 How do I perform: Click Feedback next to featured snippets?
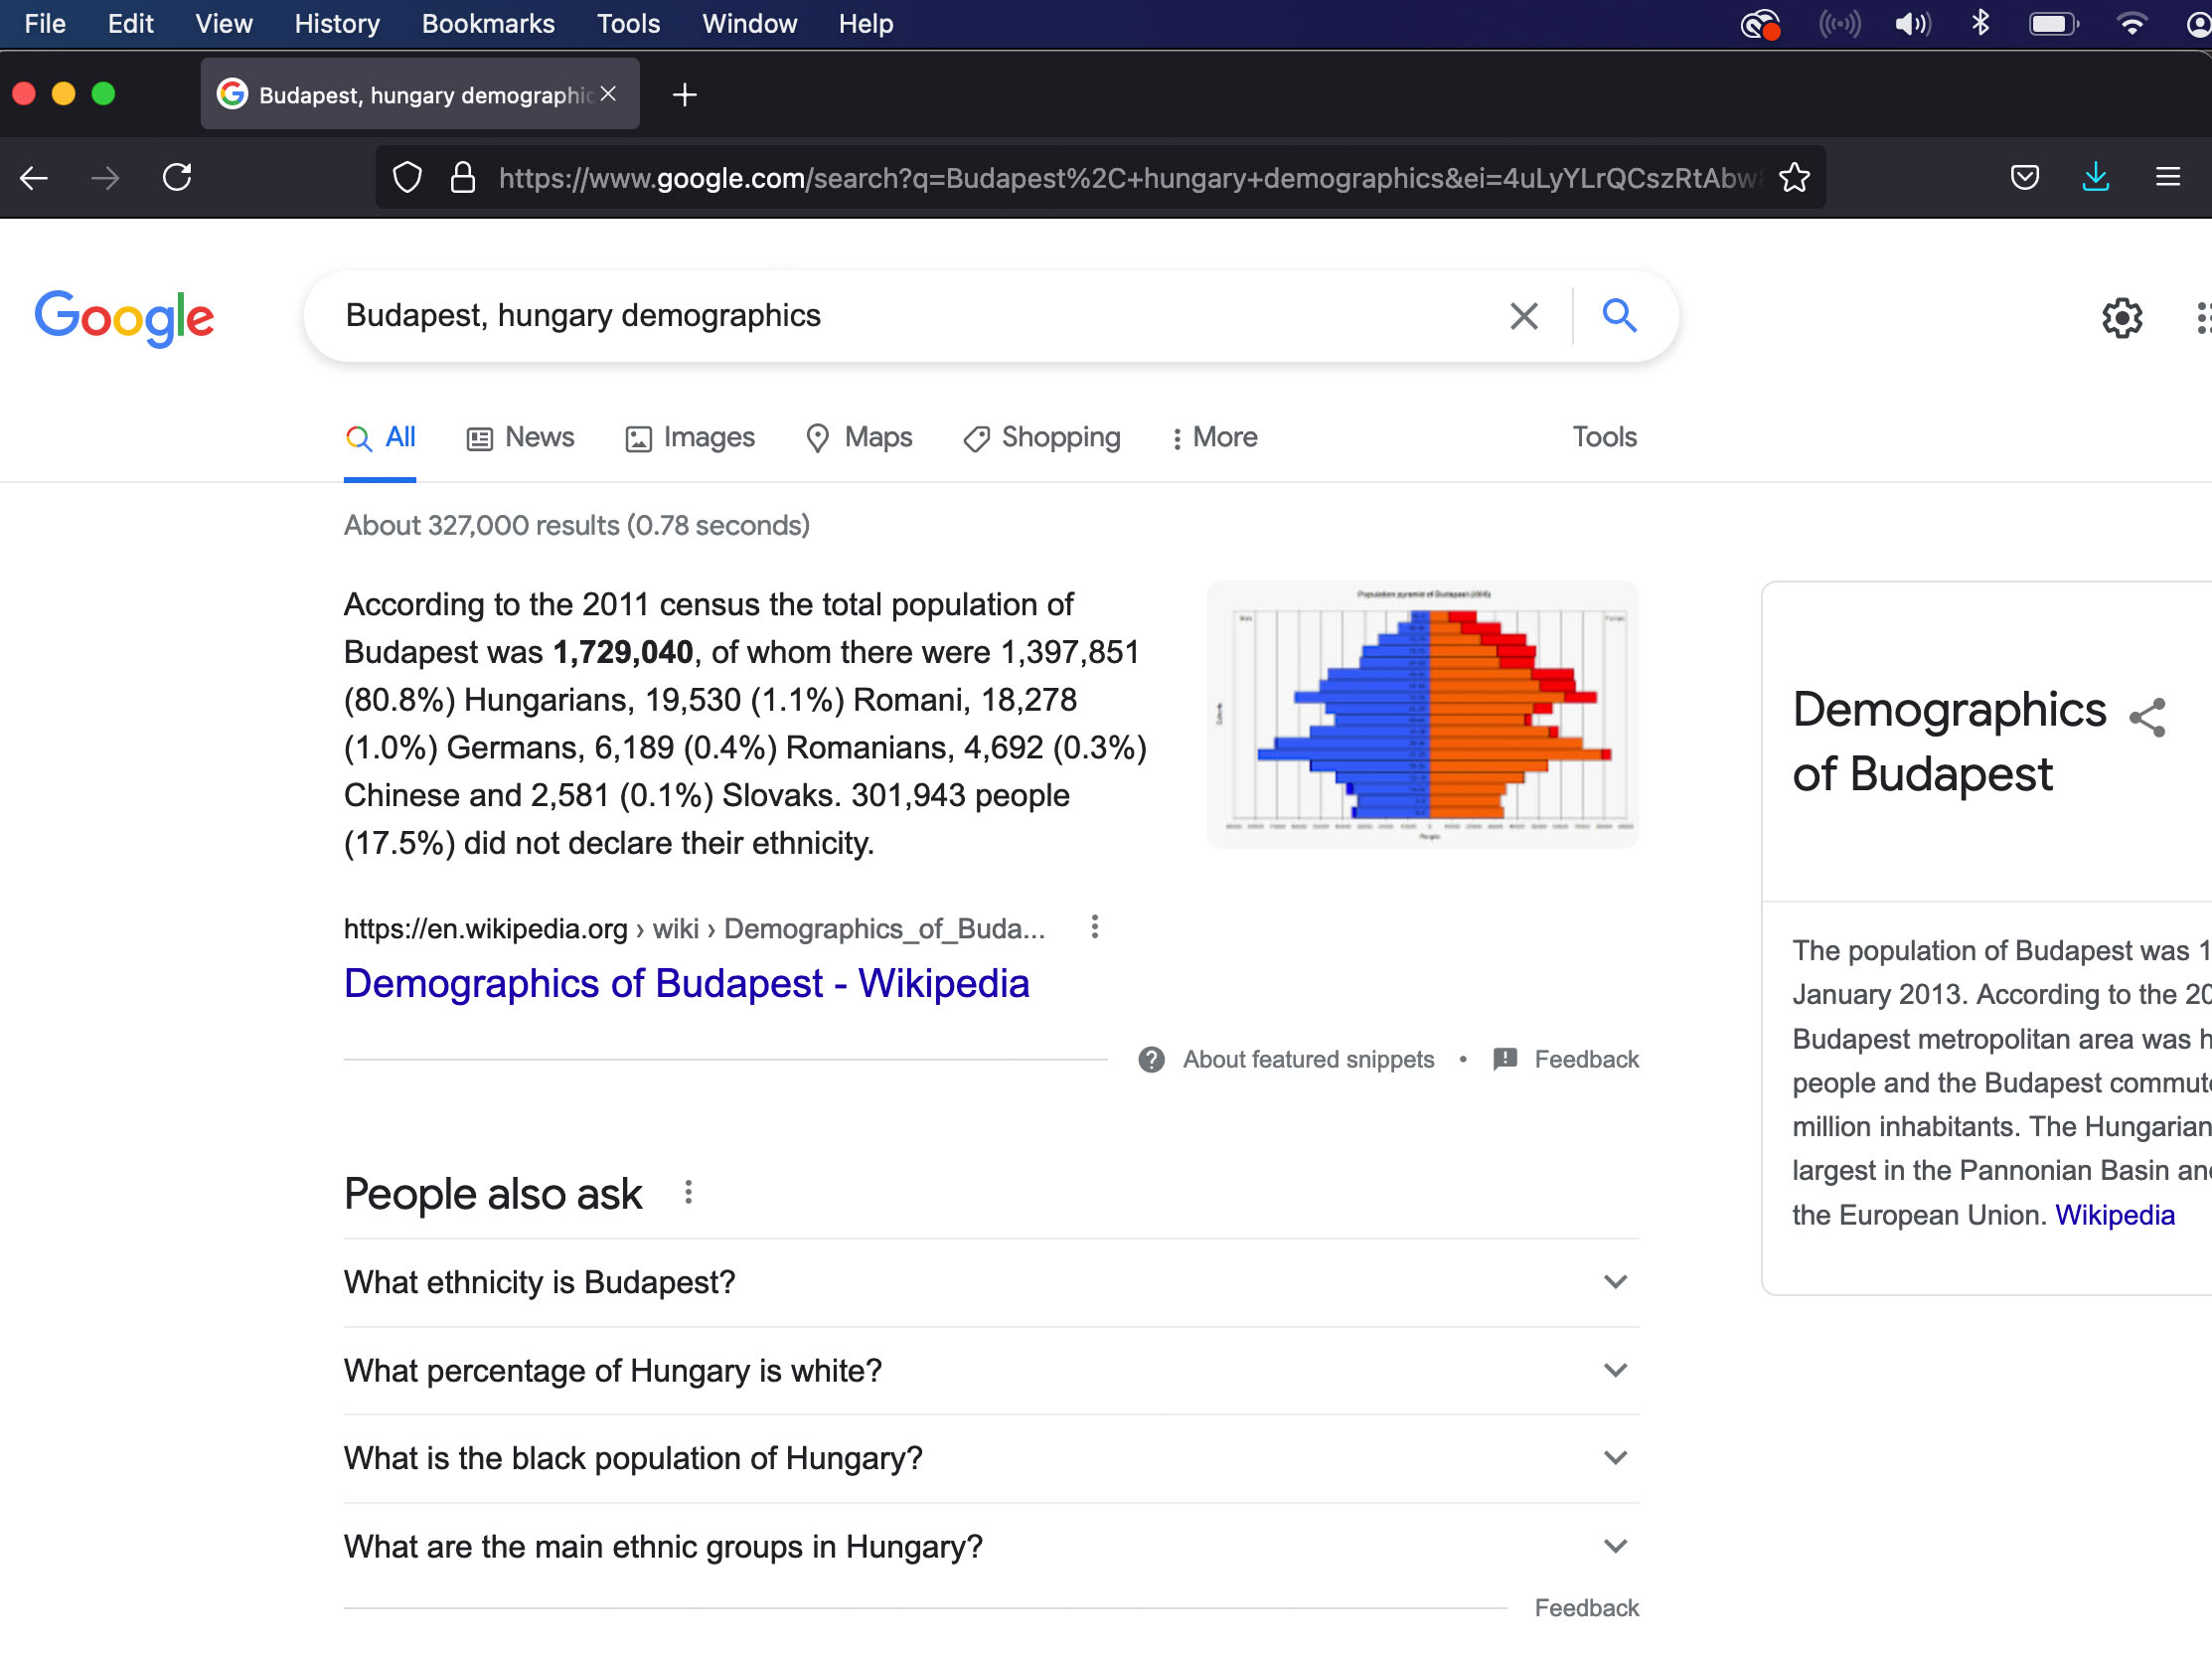pos(1586,1059)
